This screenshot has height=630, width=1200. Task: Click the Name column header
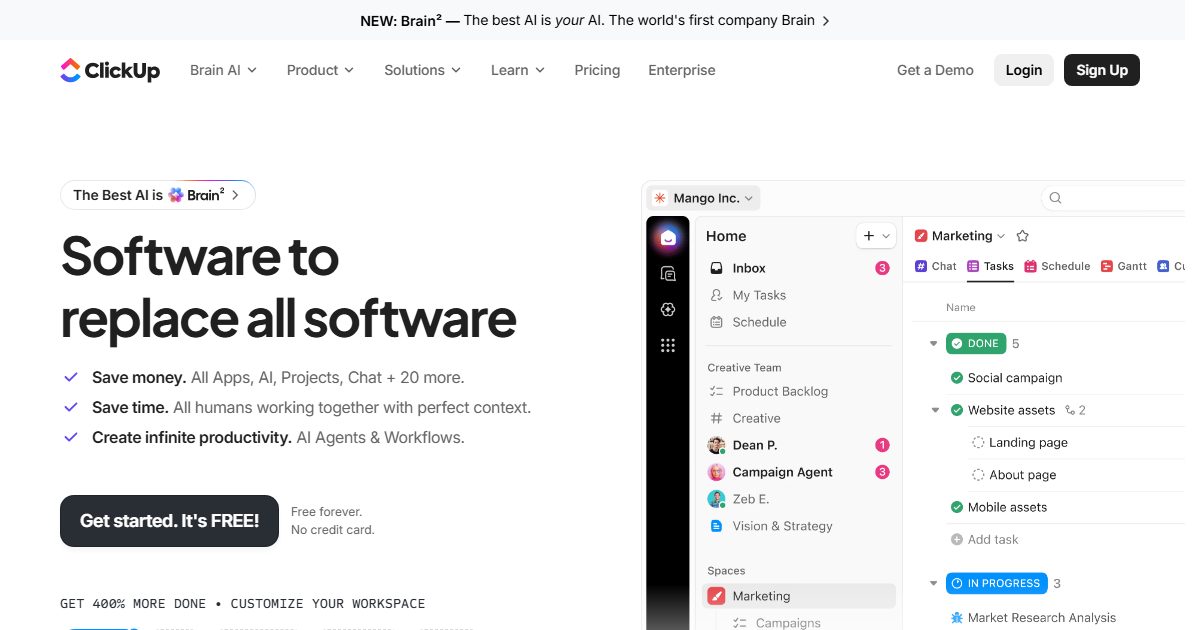coord(961,307)
